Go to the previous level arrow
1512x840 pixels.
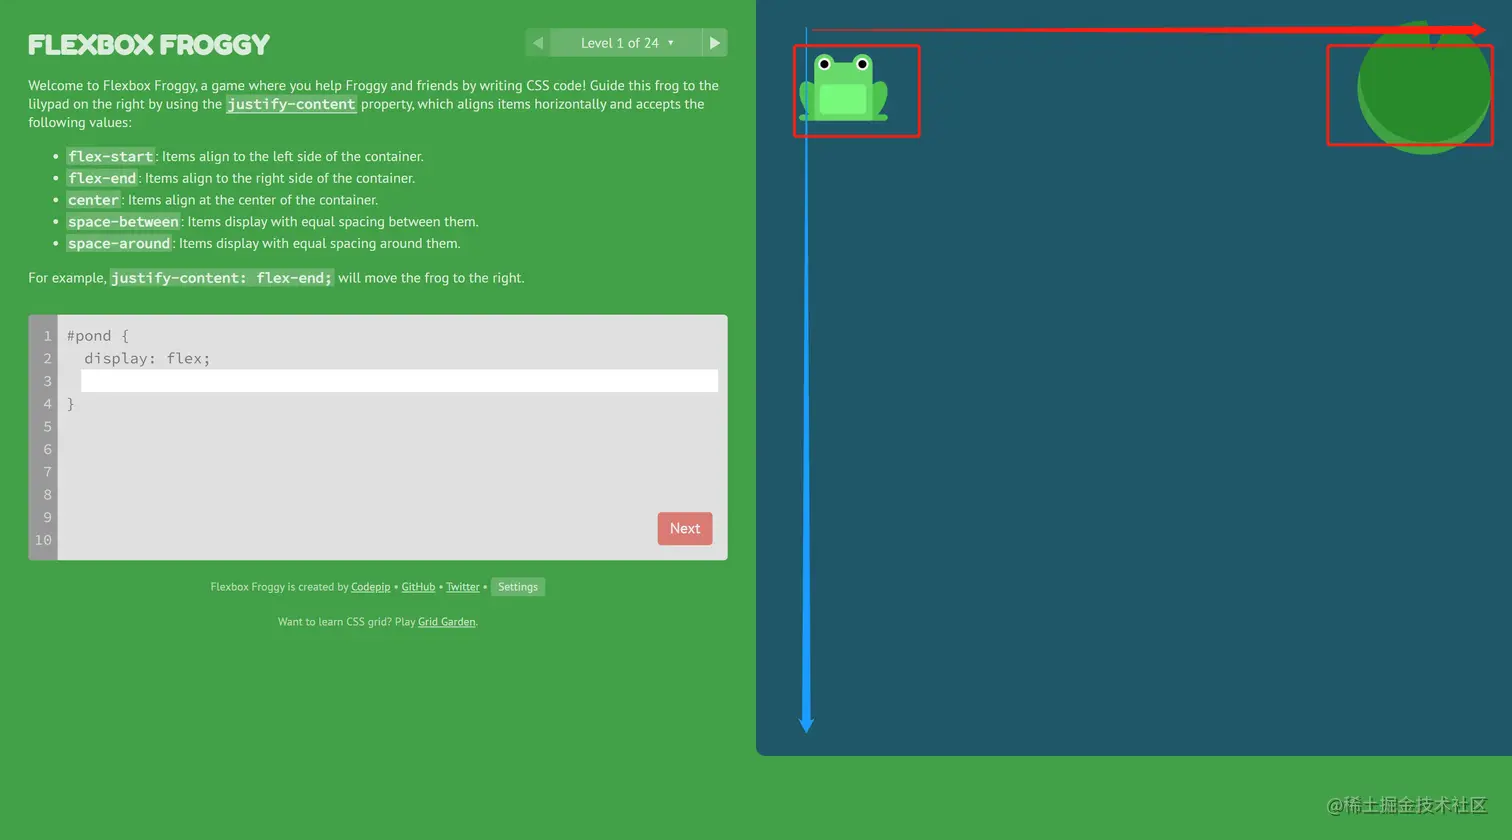click(538, 43)
